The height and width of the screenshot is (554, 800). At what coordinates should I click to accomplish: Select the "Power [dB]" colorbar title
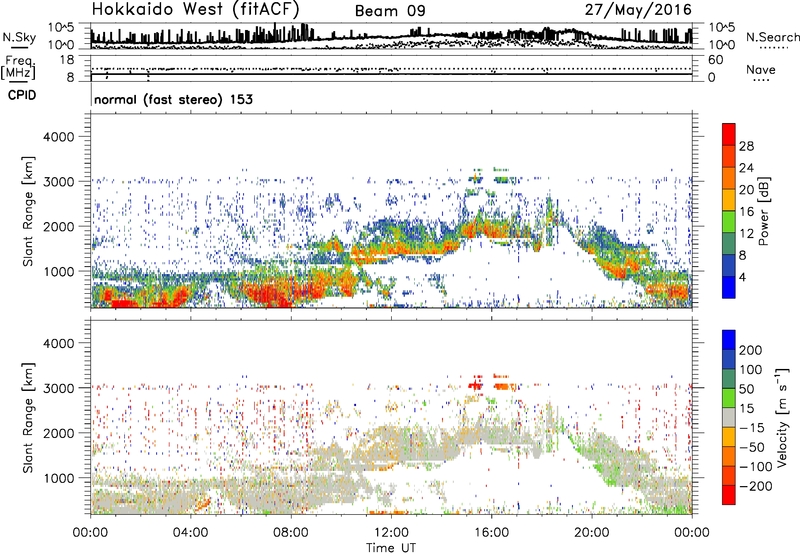click(763, 211)
